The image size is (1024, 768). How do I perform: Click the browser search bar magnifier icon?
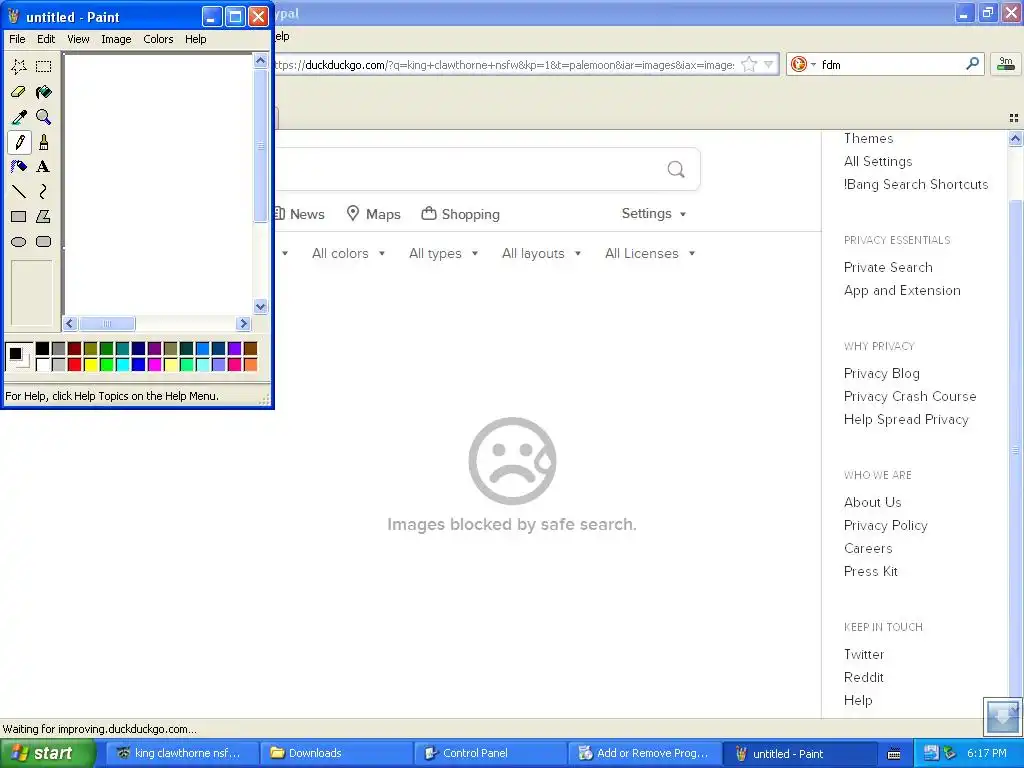[x=972, y=64]
